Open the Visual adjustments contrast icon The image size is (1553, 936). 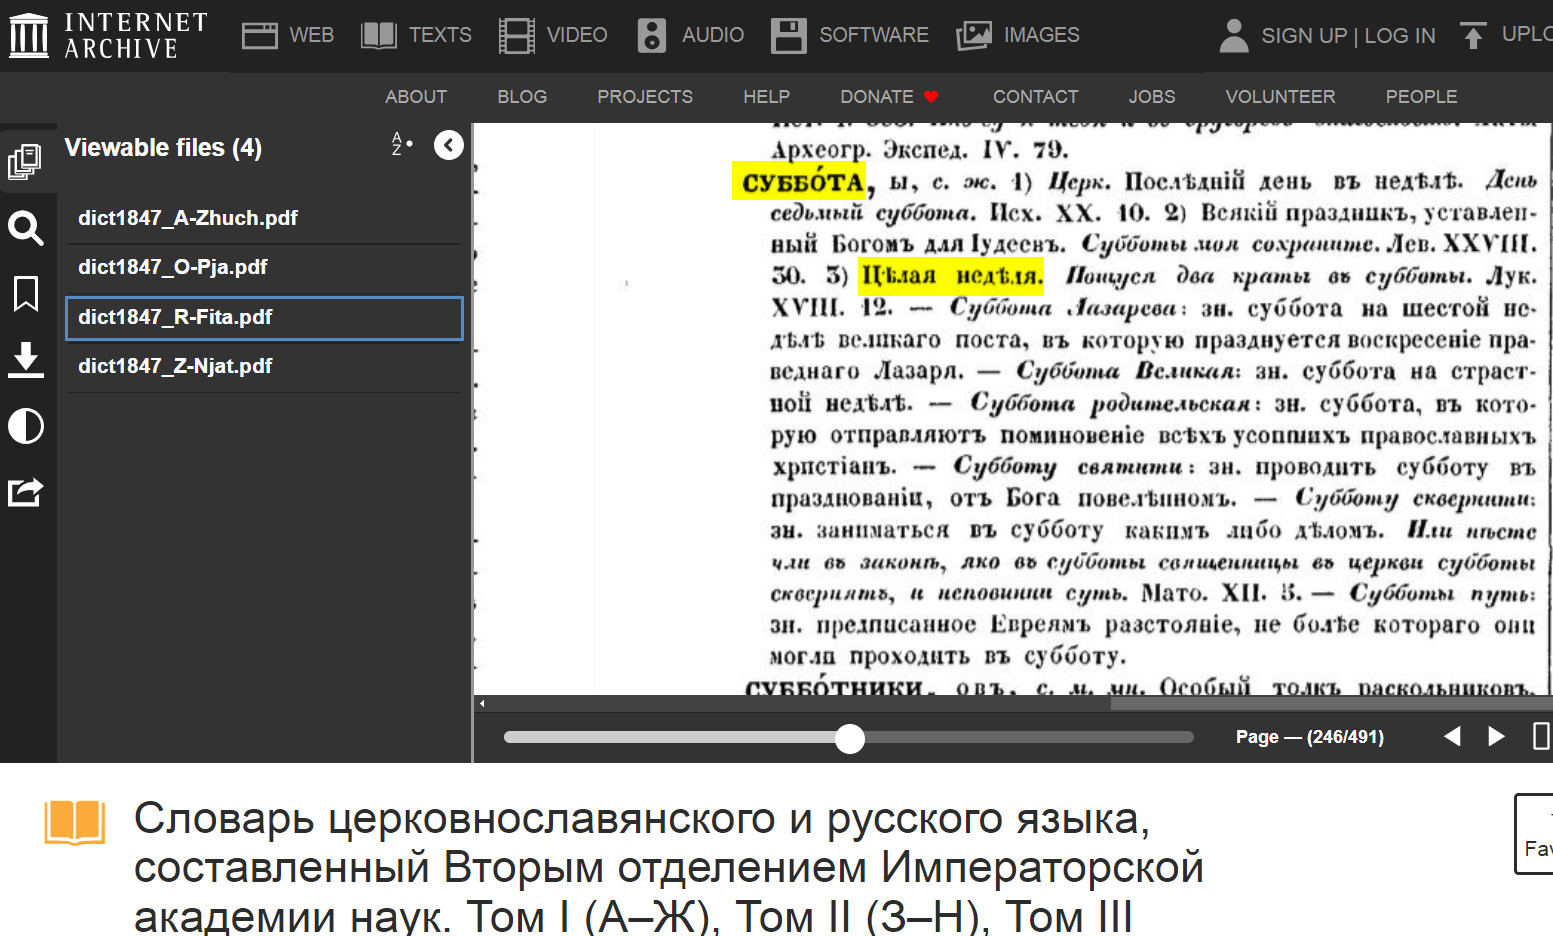tap(26, 426)
